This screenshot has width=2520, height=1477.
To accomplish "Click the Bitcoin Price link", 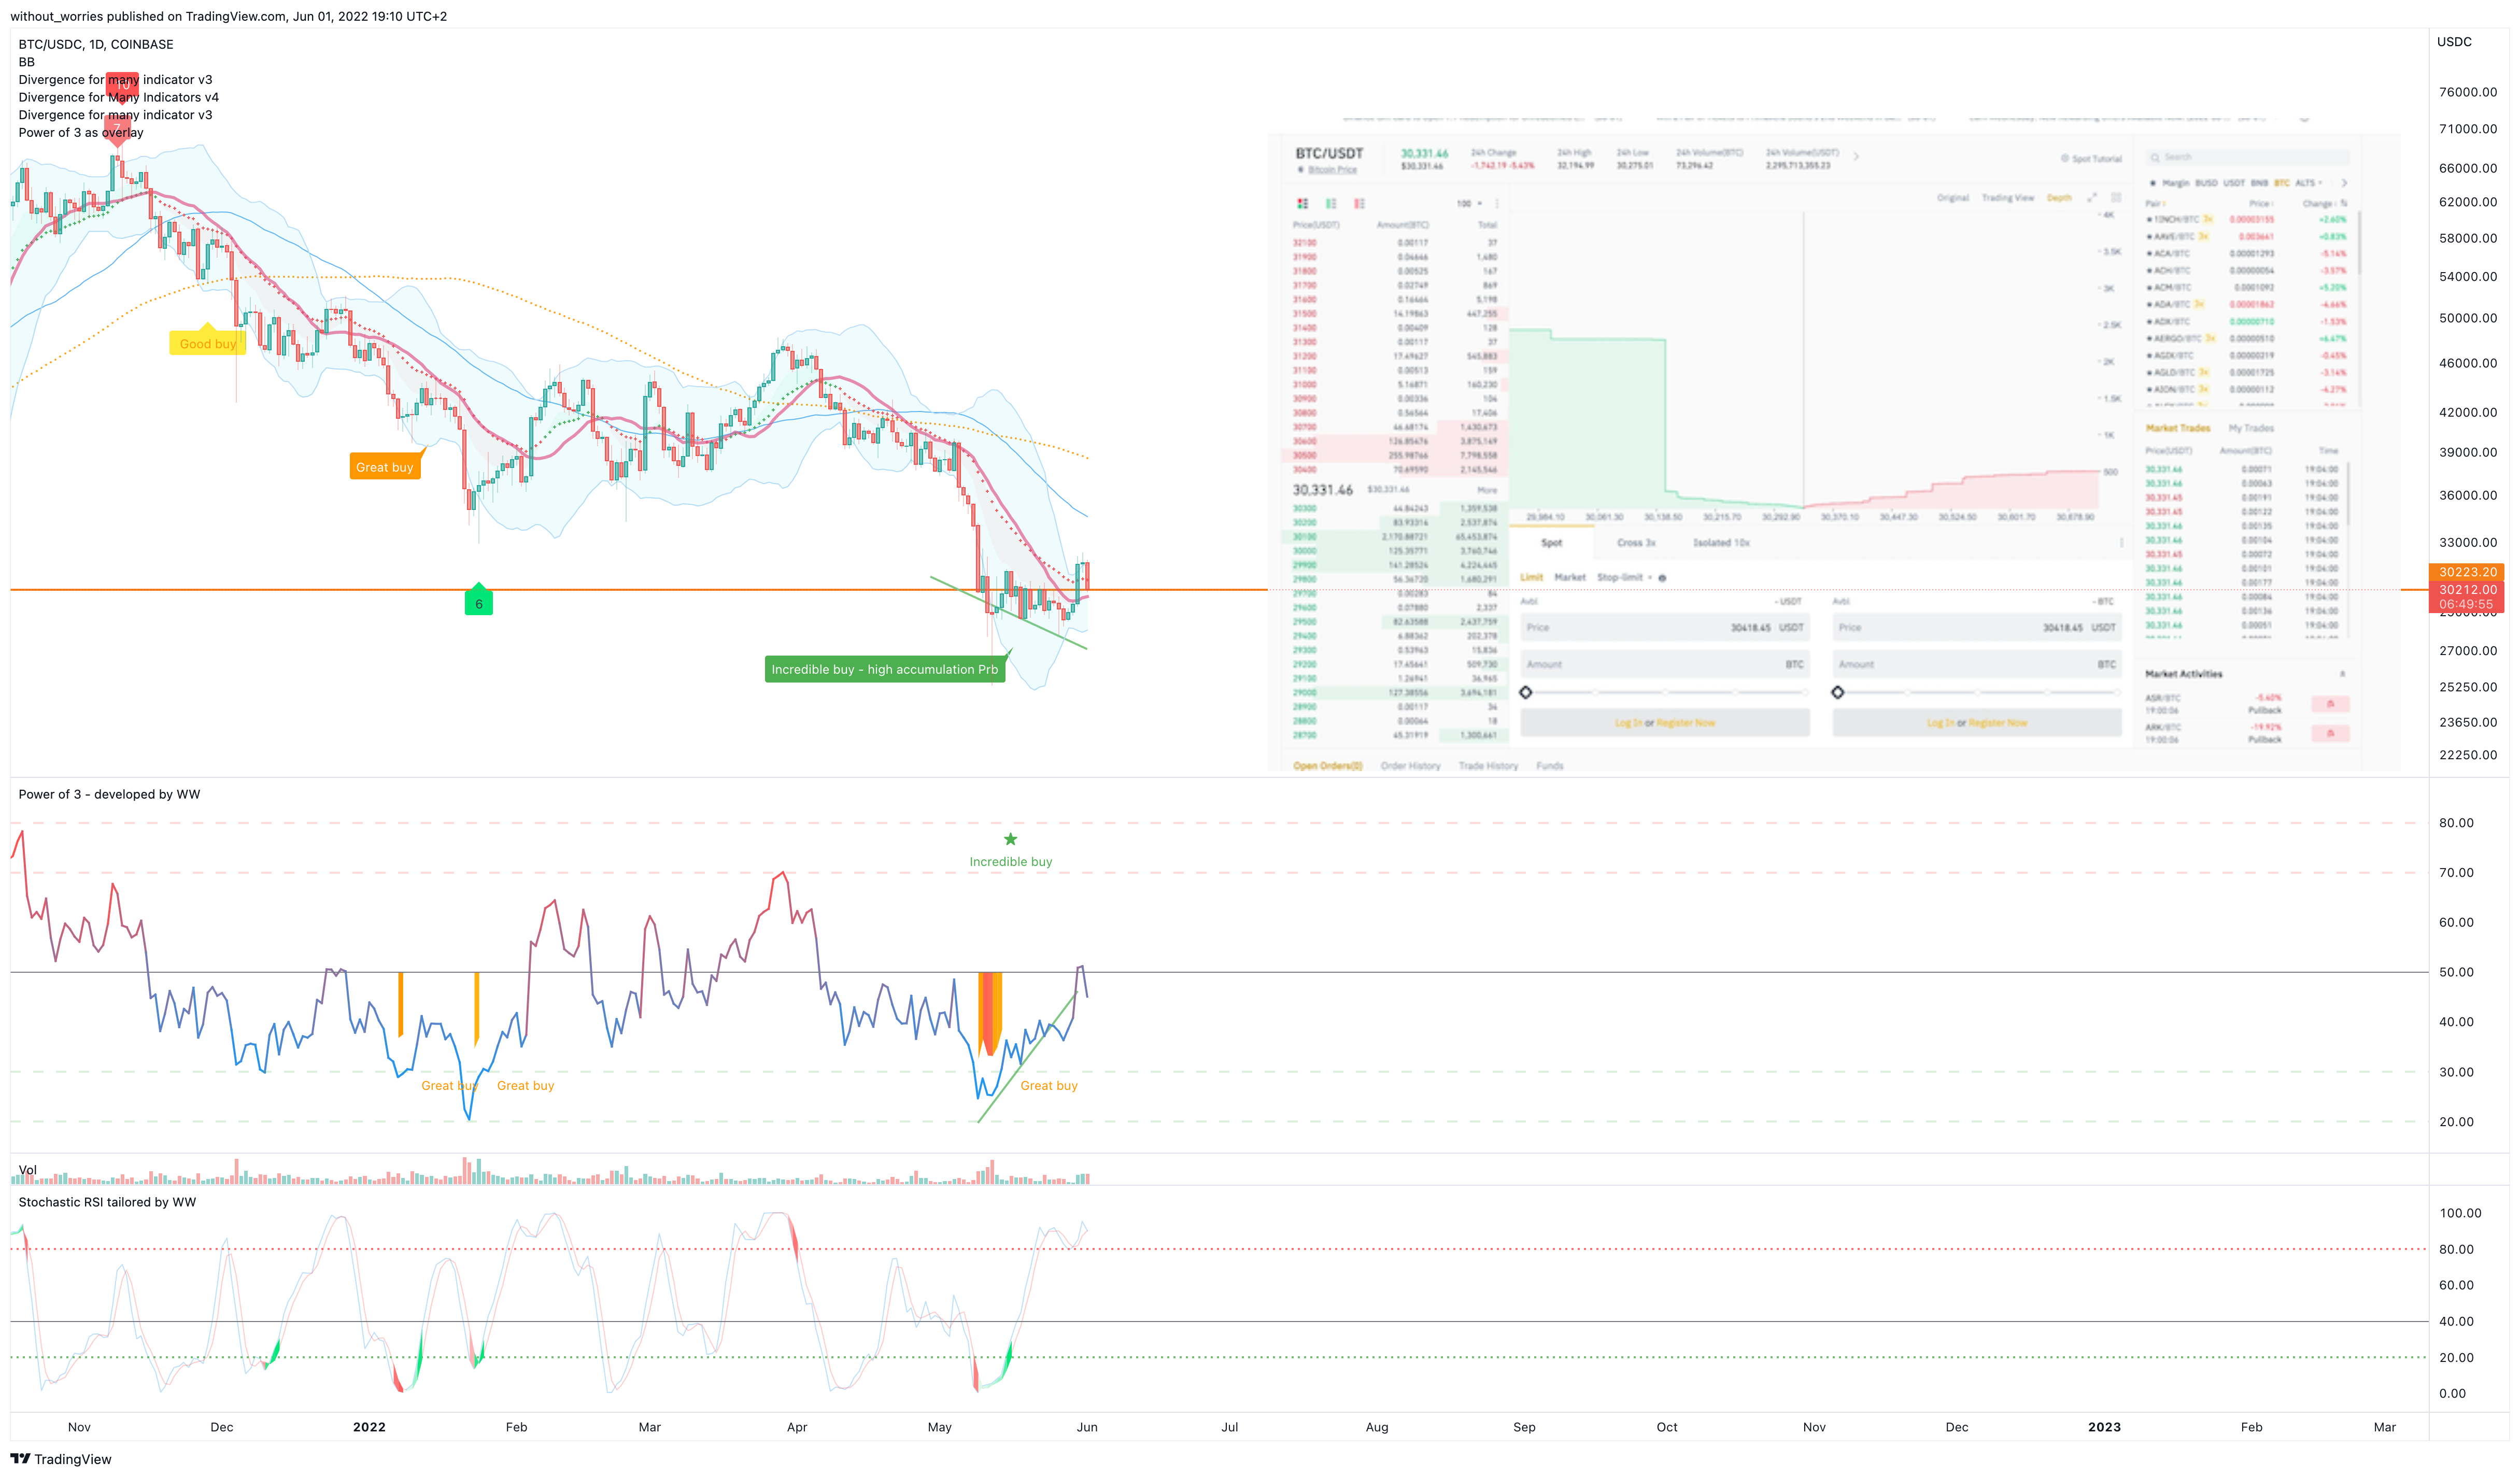I will 1332,170.
